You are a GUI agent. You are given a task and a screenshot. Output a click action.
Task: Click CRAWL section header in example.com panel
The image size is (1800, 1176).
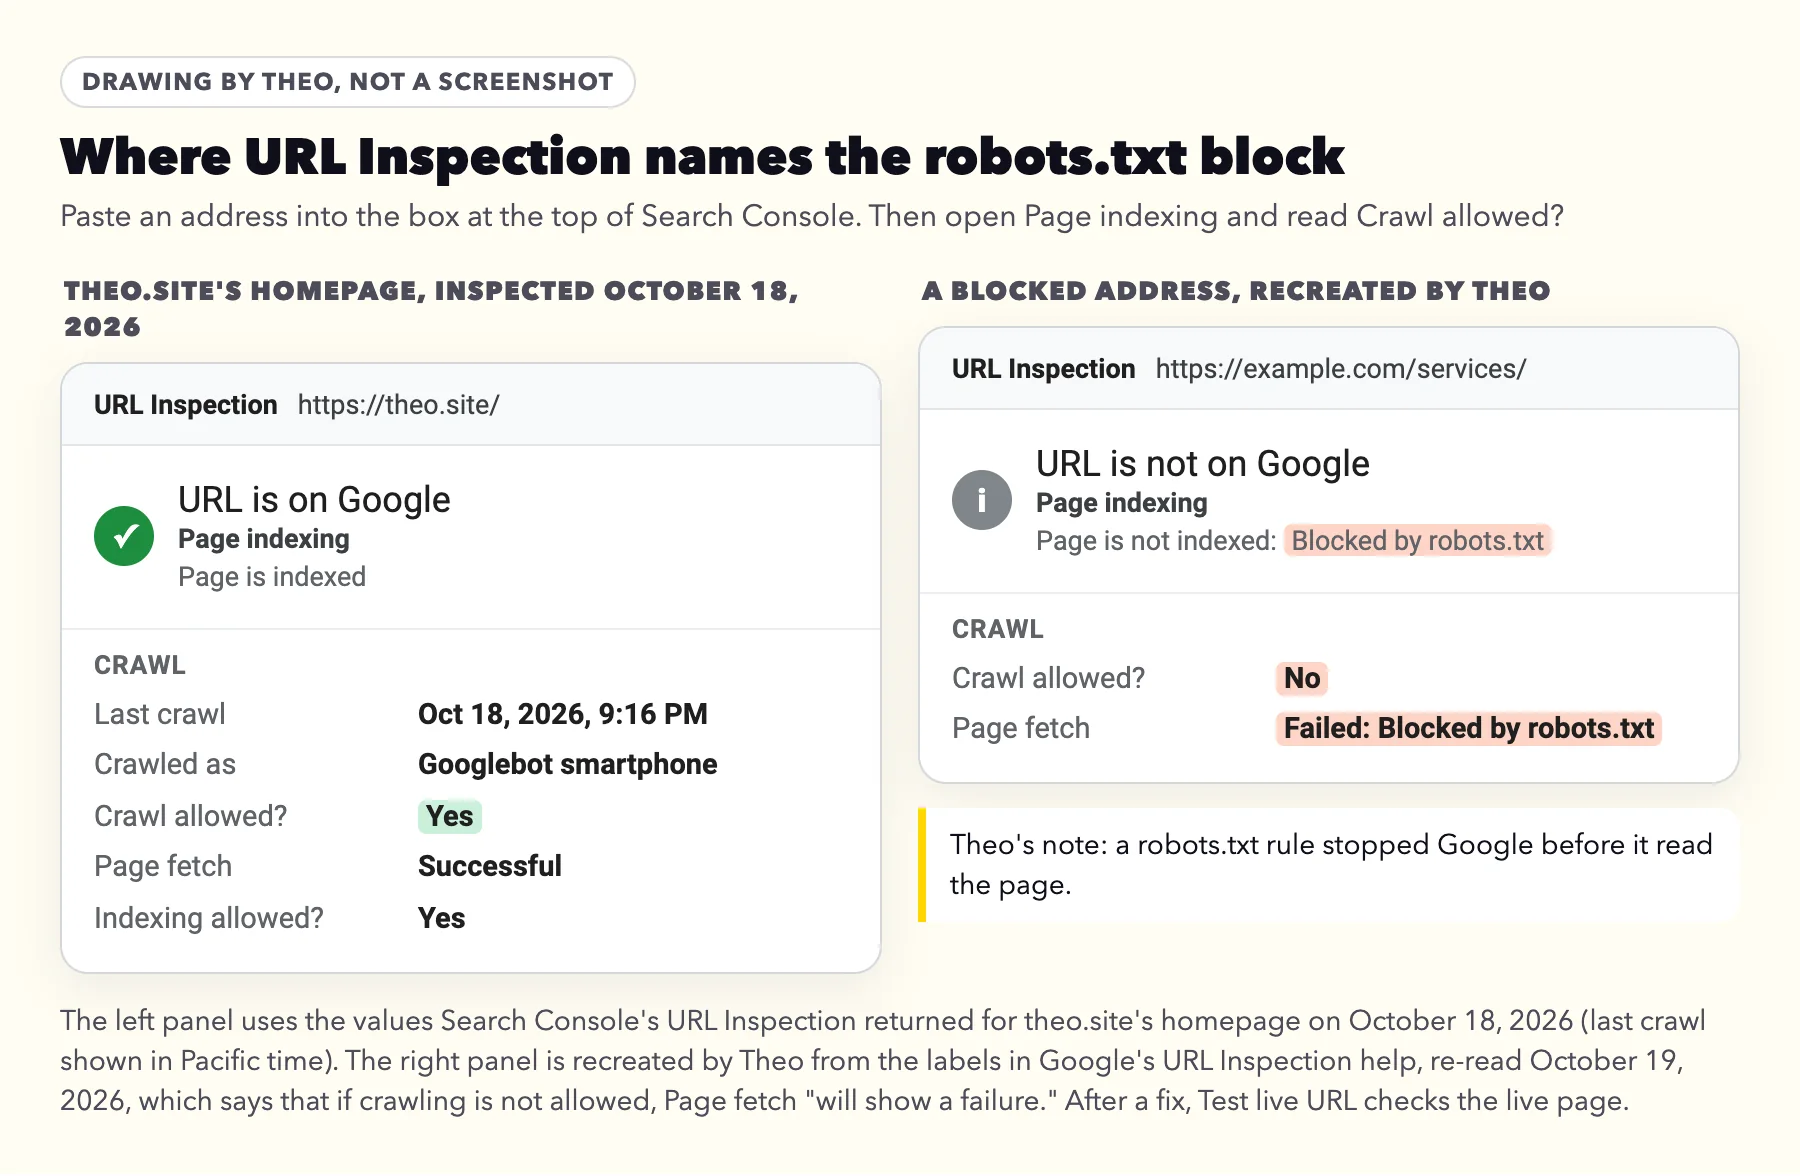998,629
